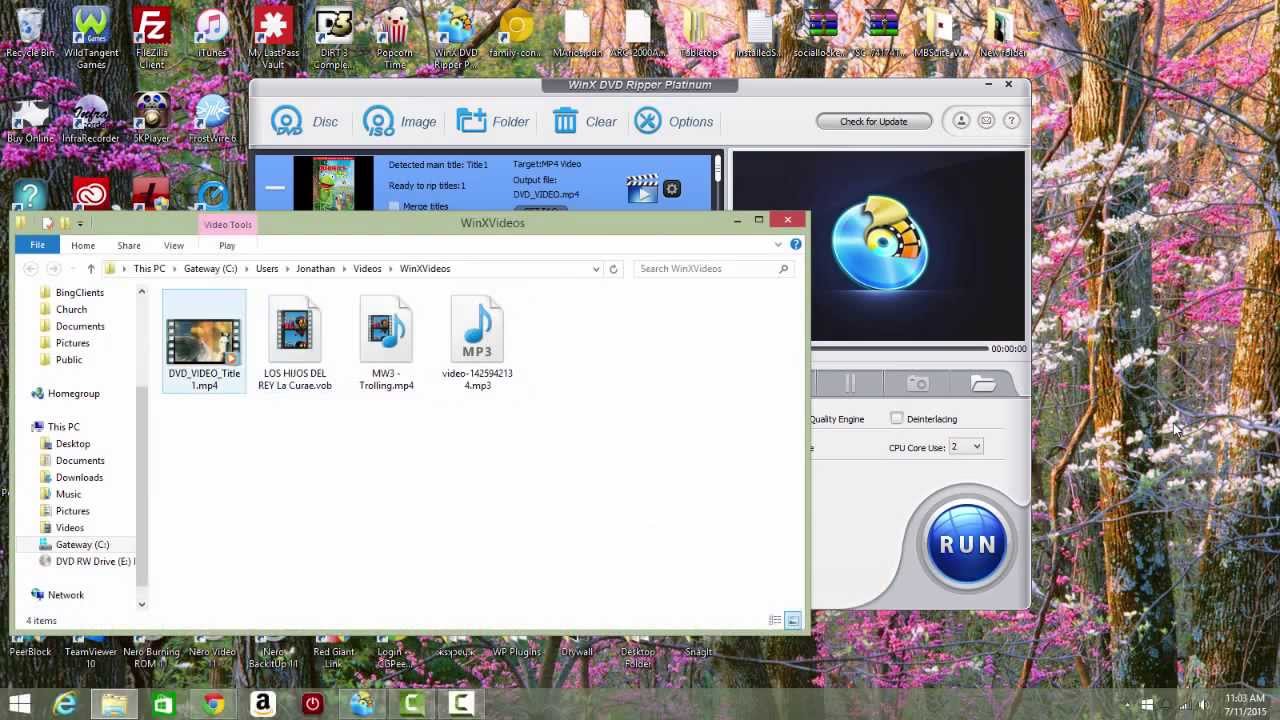Take a snapshot with the camera icon
Image resolution: width=1280 pixels, height=720 pixels.
(x=917, y=384)
